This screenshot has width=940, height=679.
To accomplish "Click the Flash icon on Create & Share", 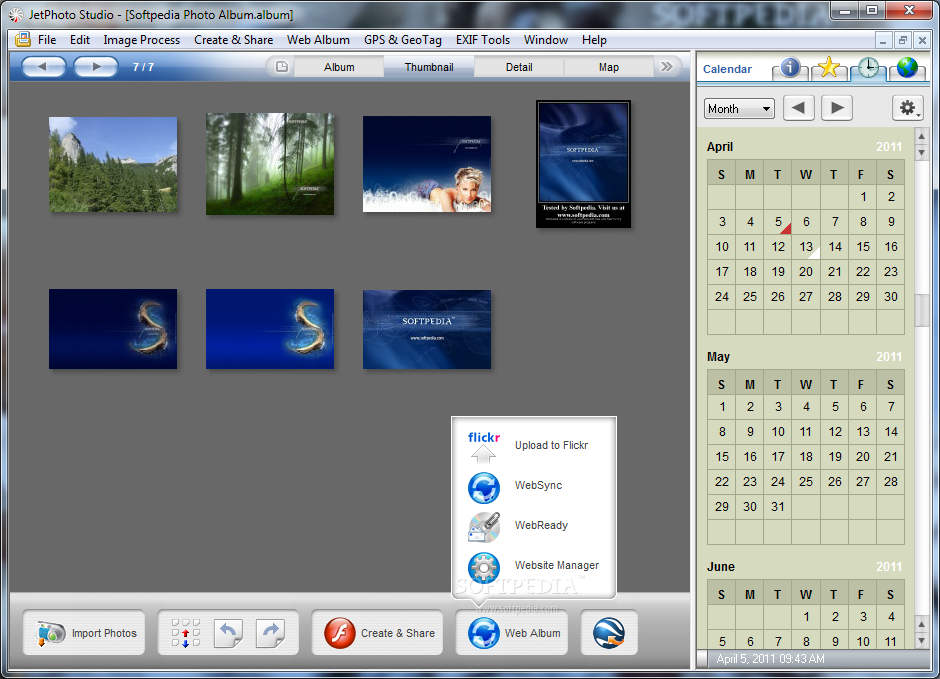I will (340, 633).
